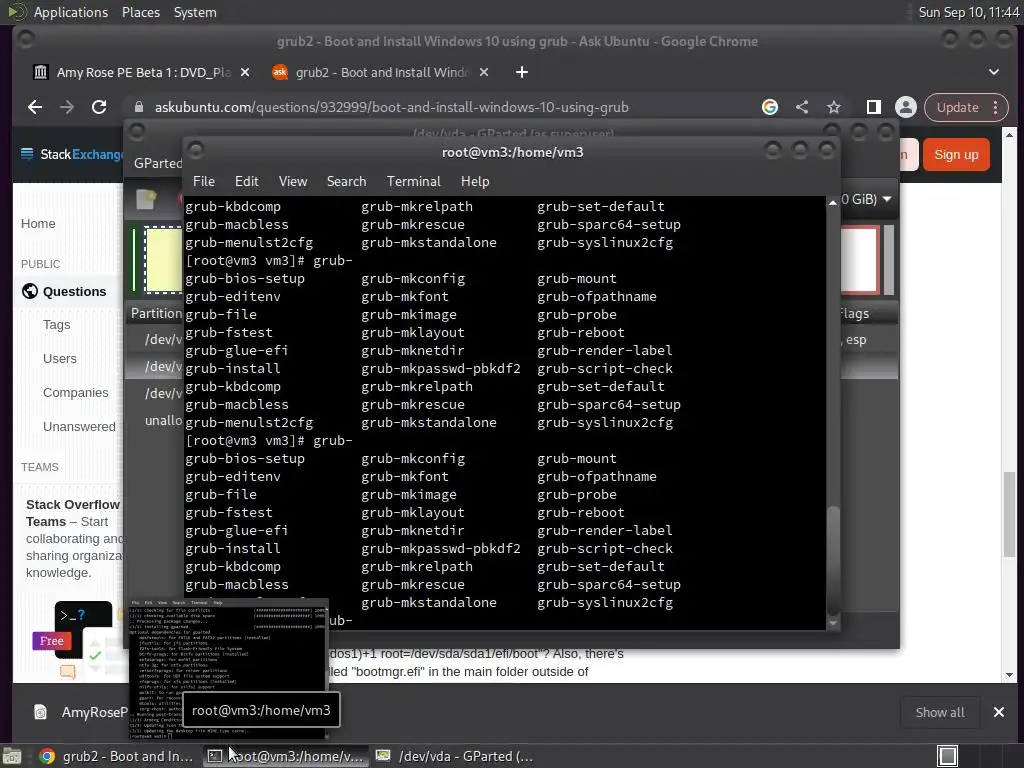The height and width of the screenshot is (768, 1024).
Task: Switch to the Amy Rose PE Beta tab
Action: [x=140, y=72]
